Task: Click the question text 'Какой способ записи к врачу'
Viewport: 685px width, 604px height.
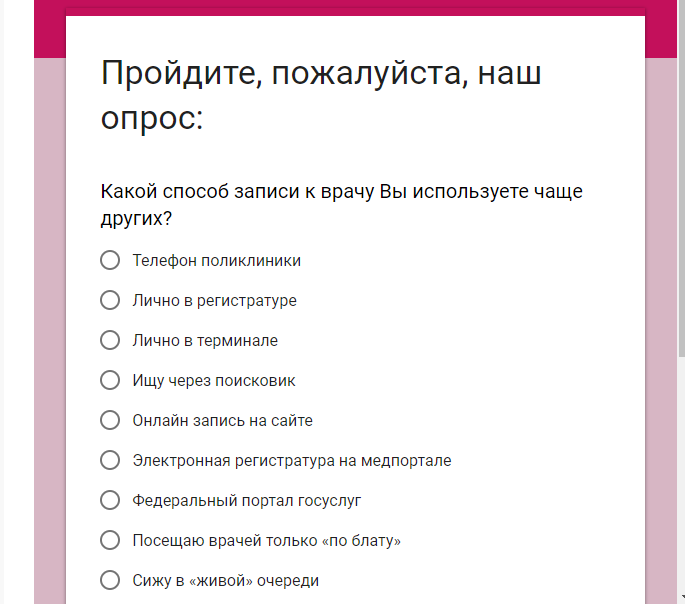Action: (x=340, y=203)
